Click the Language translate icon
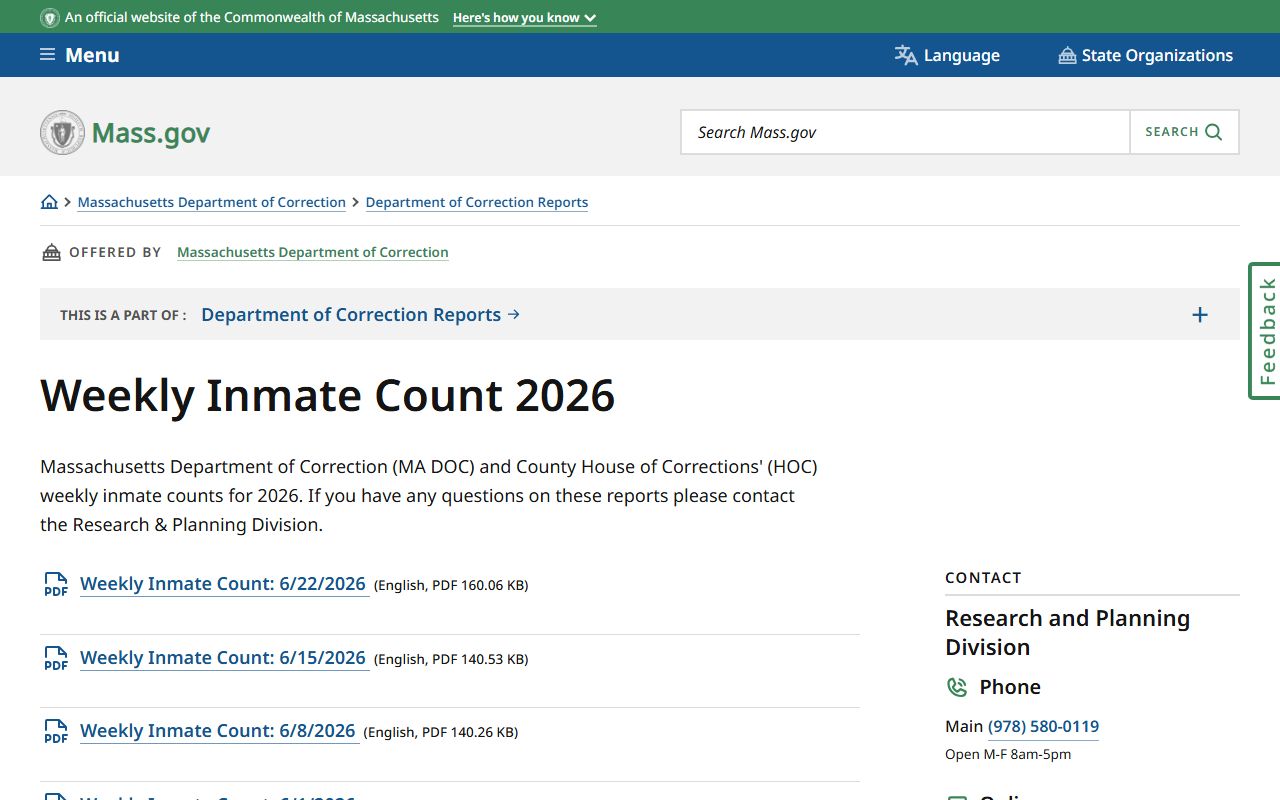This screenshot has height=800, width=1280. 906,55
